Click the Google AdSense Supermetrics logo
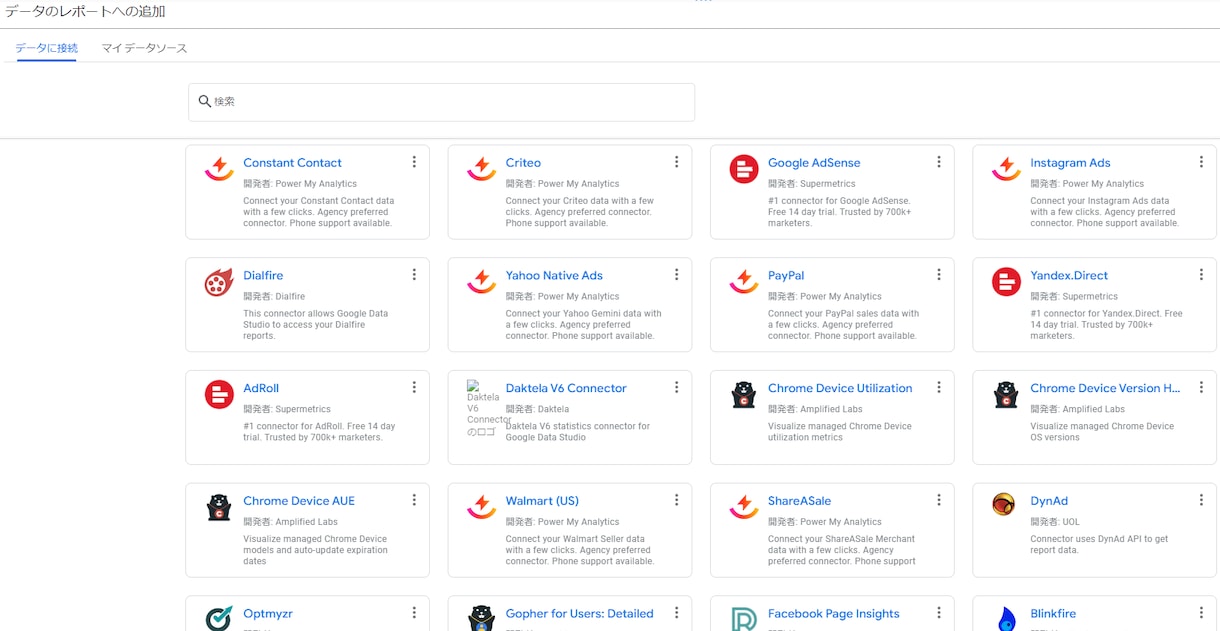The image size is (1220, 631). click(744, 169)
